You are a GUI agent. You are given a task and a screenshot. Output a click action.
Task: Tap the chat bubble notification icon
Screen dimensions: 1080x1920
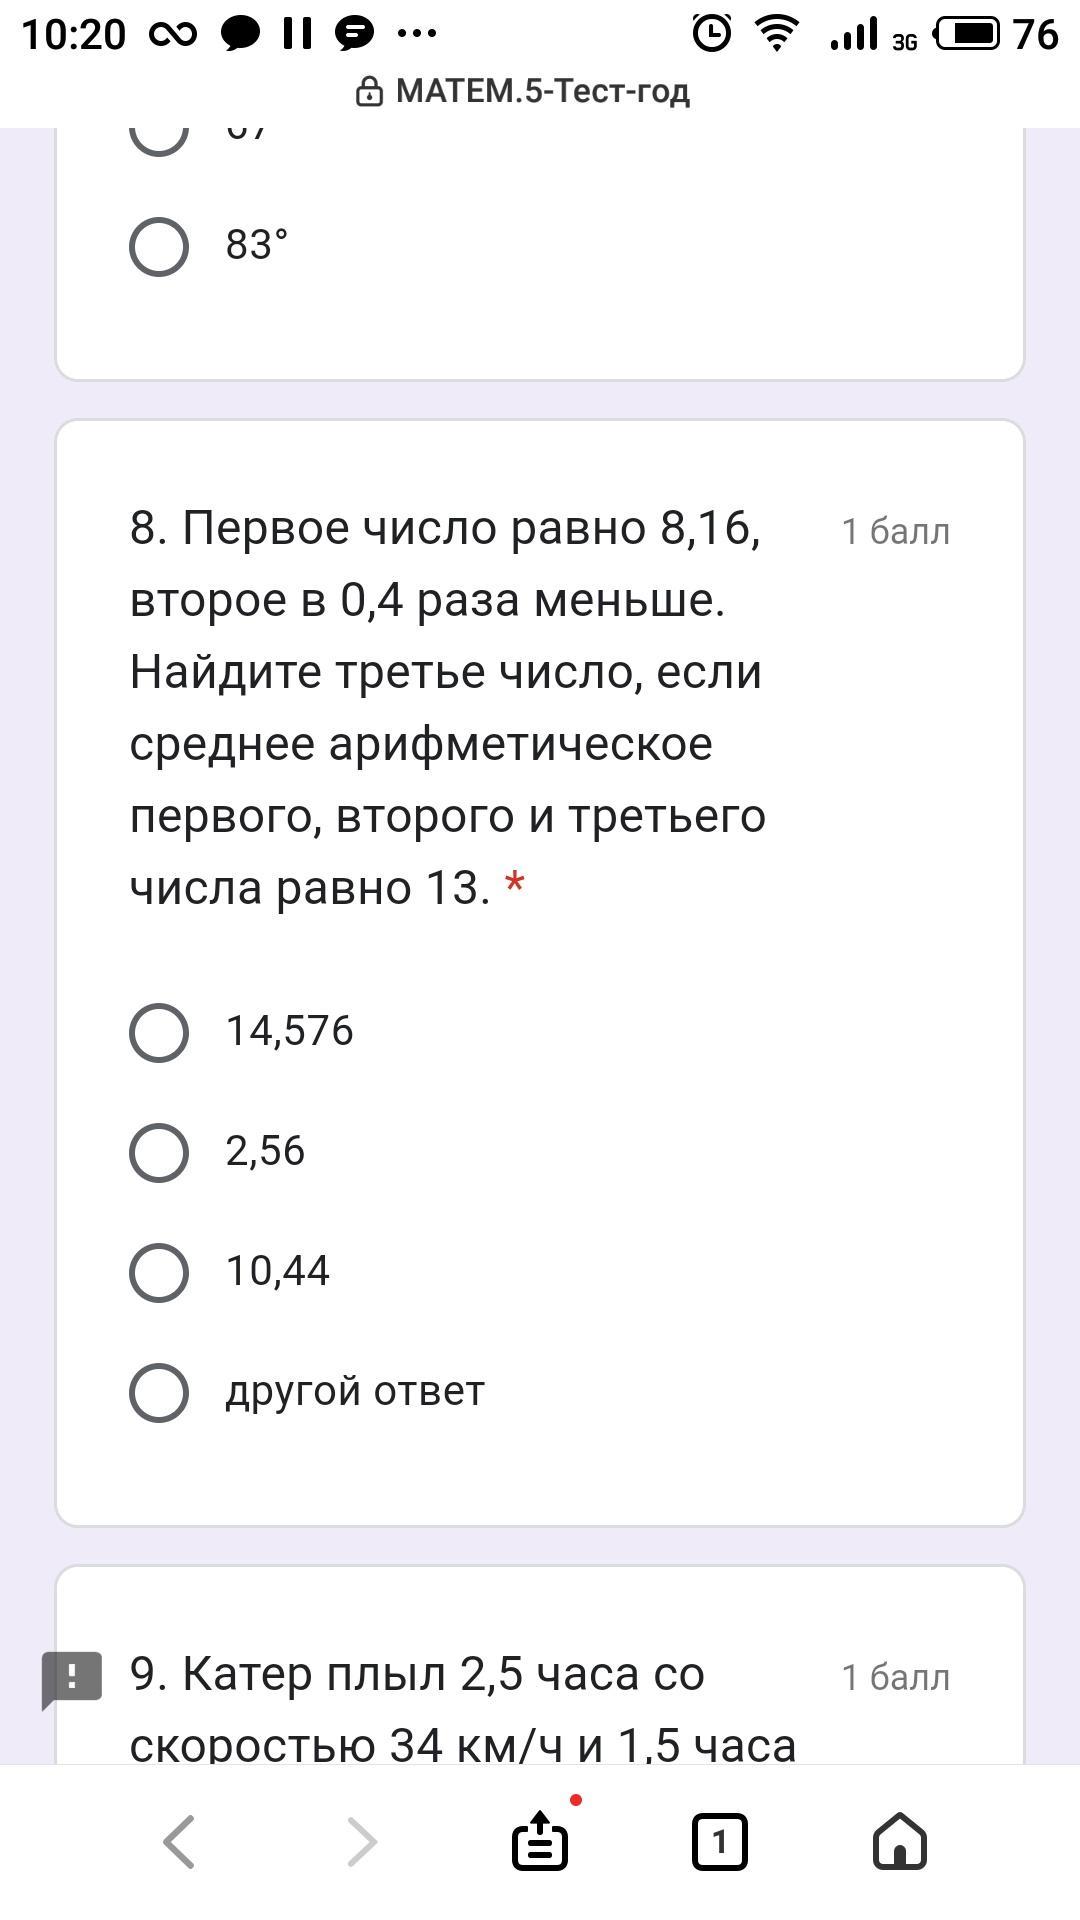point(240,34)
